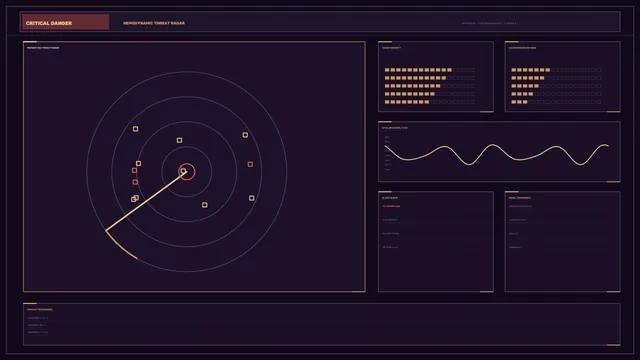640x360 pixels.
Task: Pick the upper-left cream contact on the outer ring
Action: click(136, 129)
